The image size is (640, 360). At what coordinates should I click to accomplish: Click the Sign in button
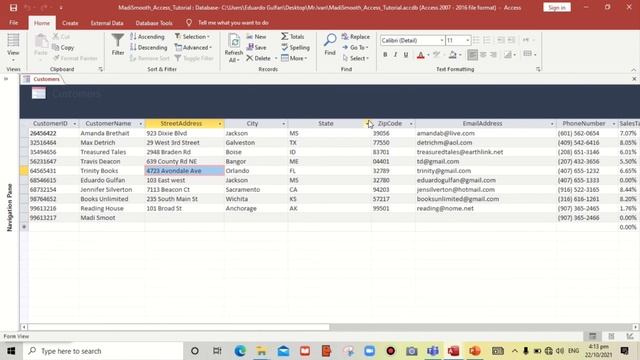[557, 7]
